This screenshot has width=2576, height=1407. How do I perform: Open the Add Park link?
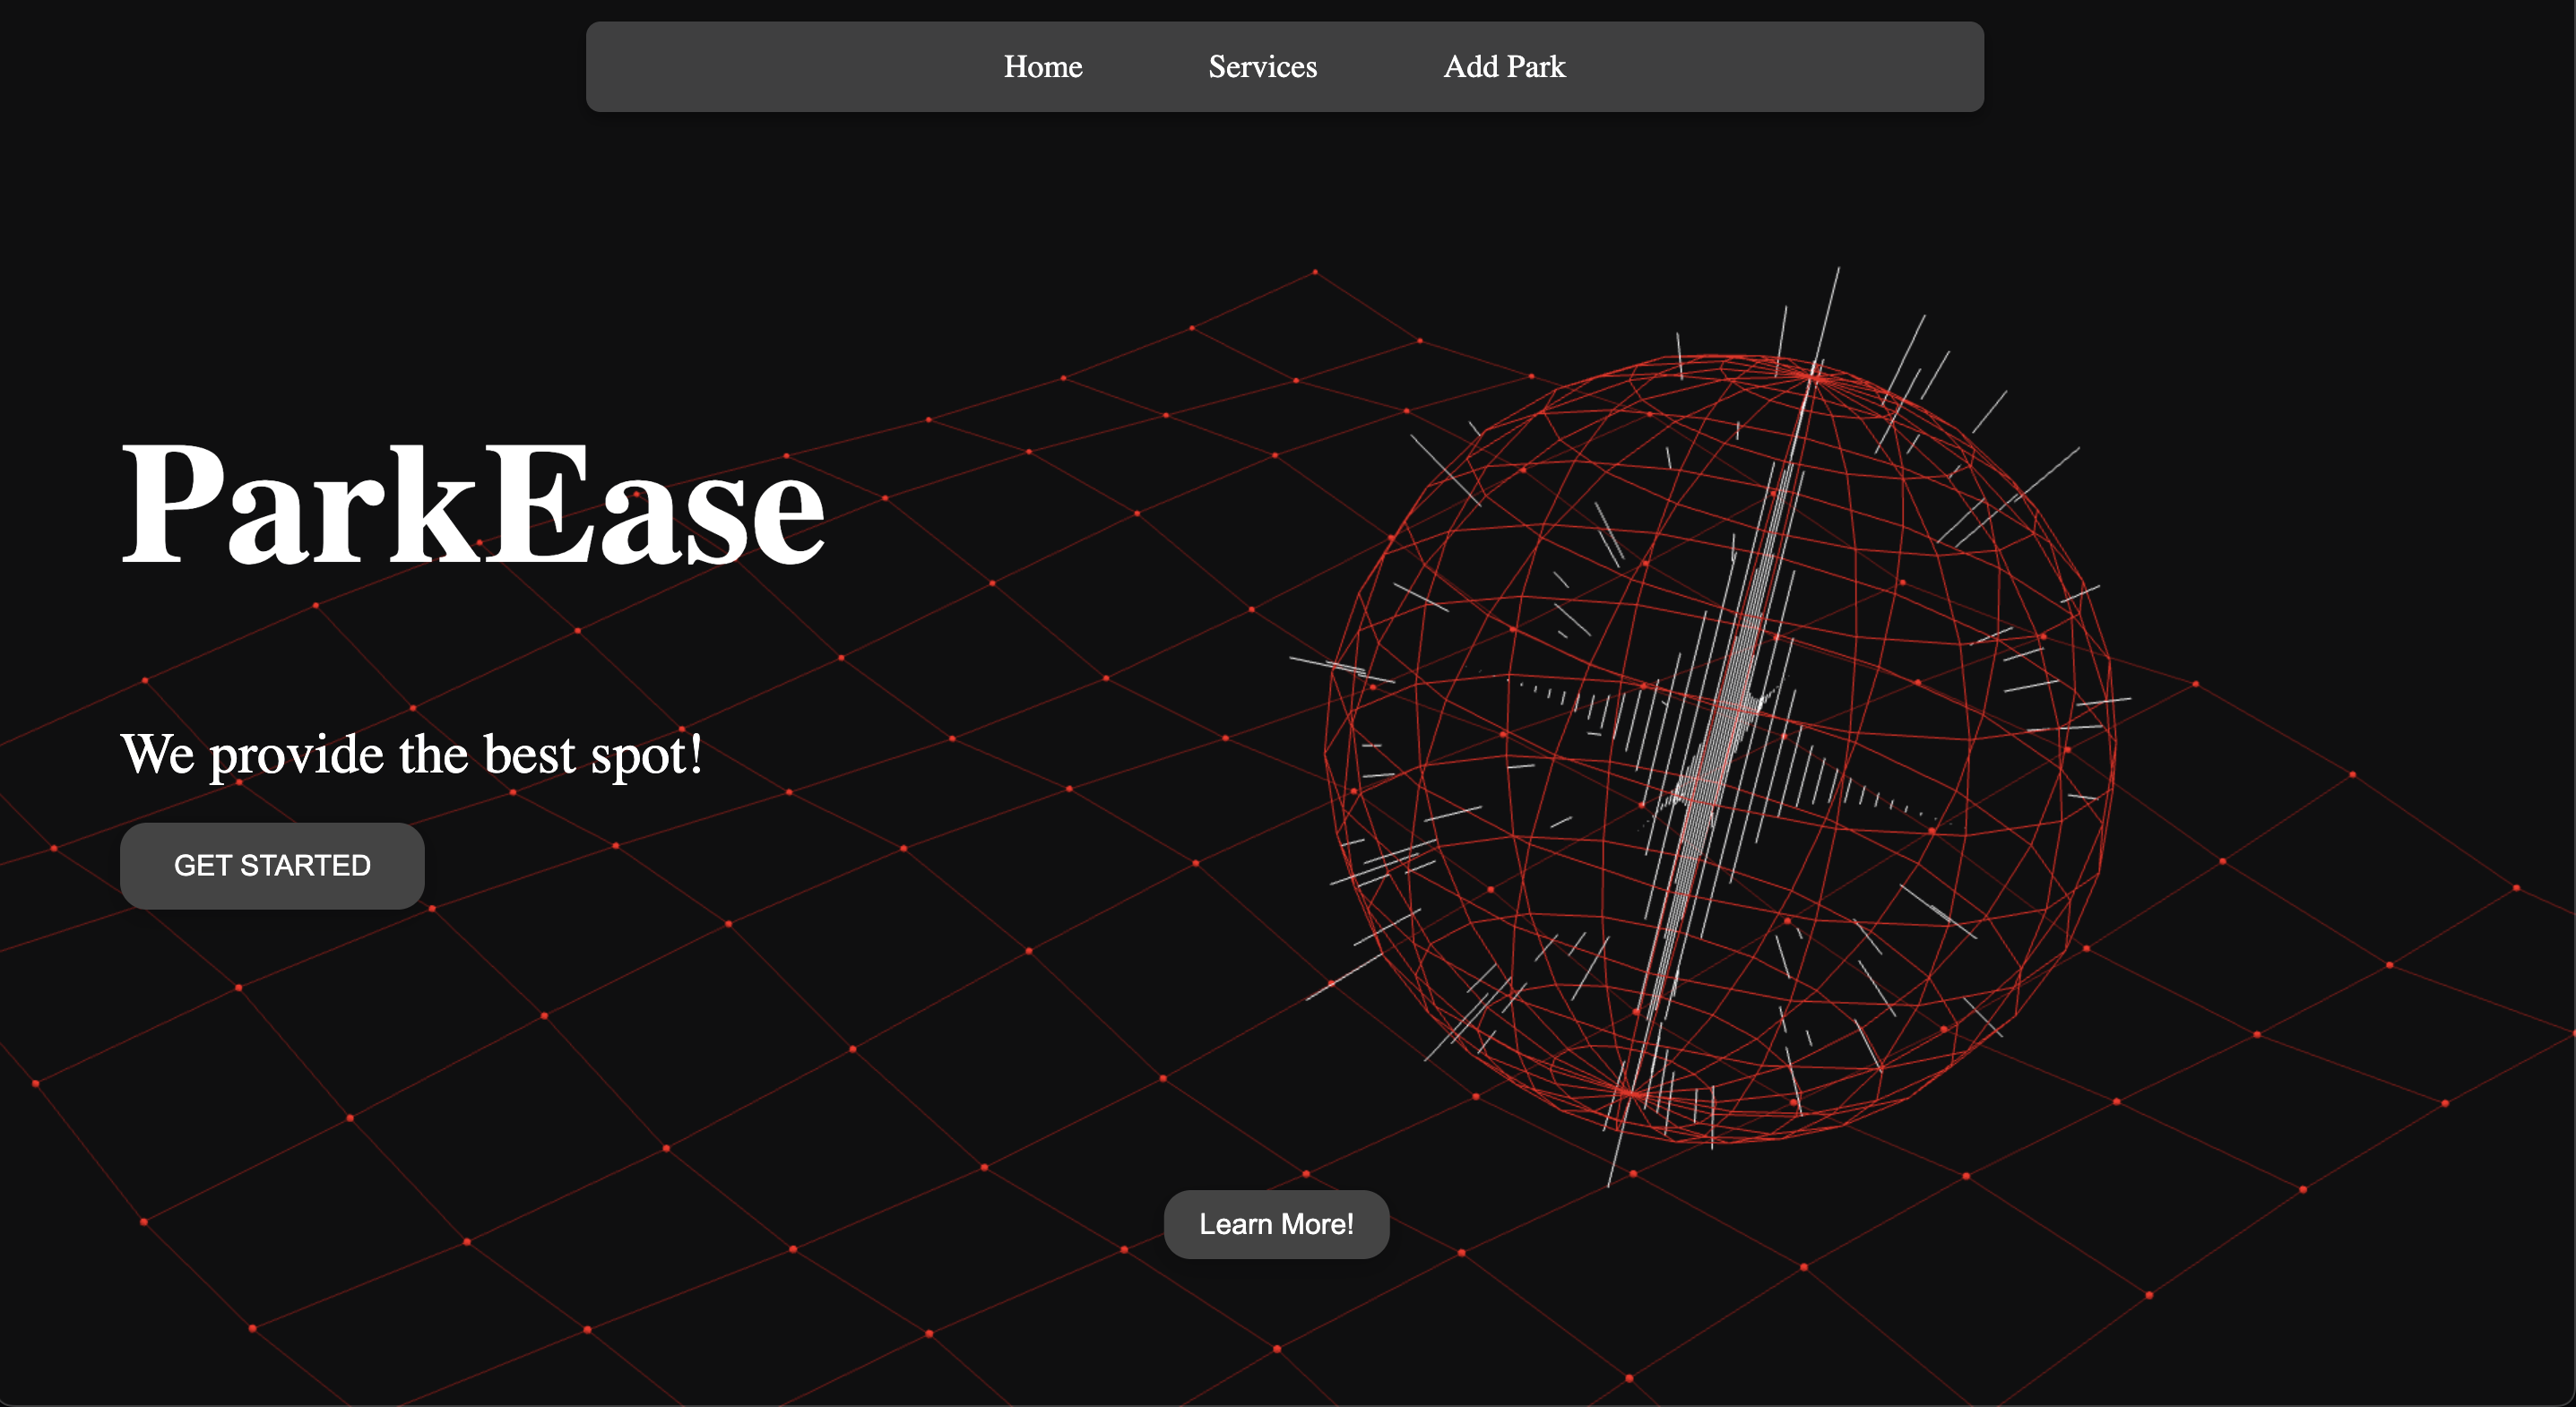pyautogui.click(x=1504, y=67)
